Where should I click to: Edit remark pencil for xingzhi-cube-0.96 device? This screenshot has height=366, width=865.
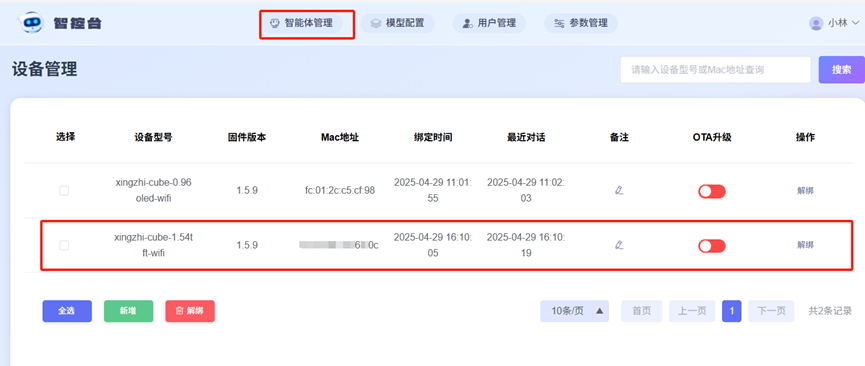[x=619, y=190]
